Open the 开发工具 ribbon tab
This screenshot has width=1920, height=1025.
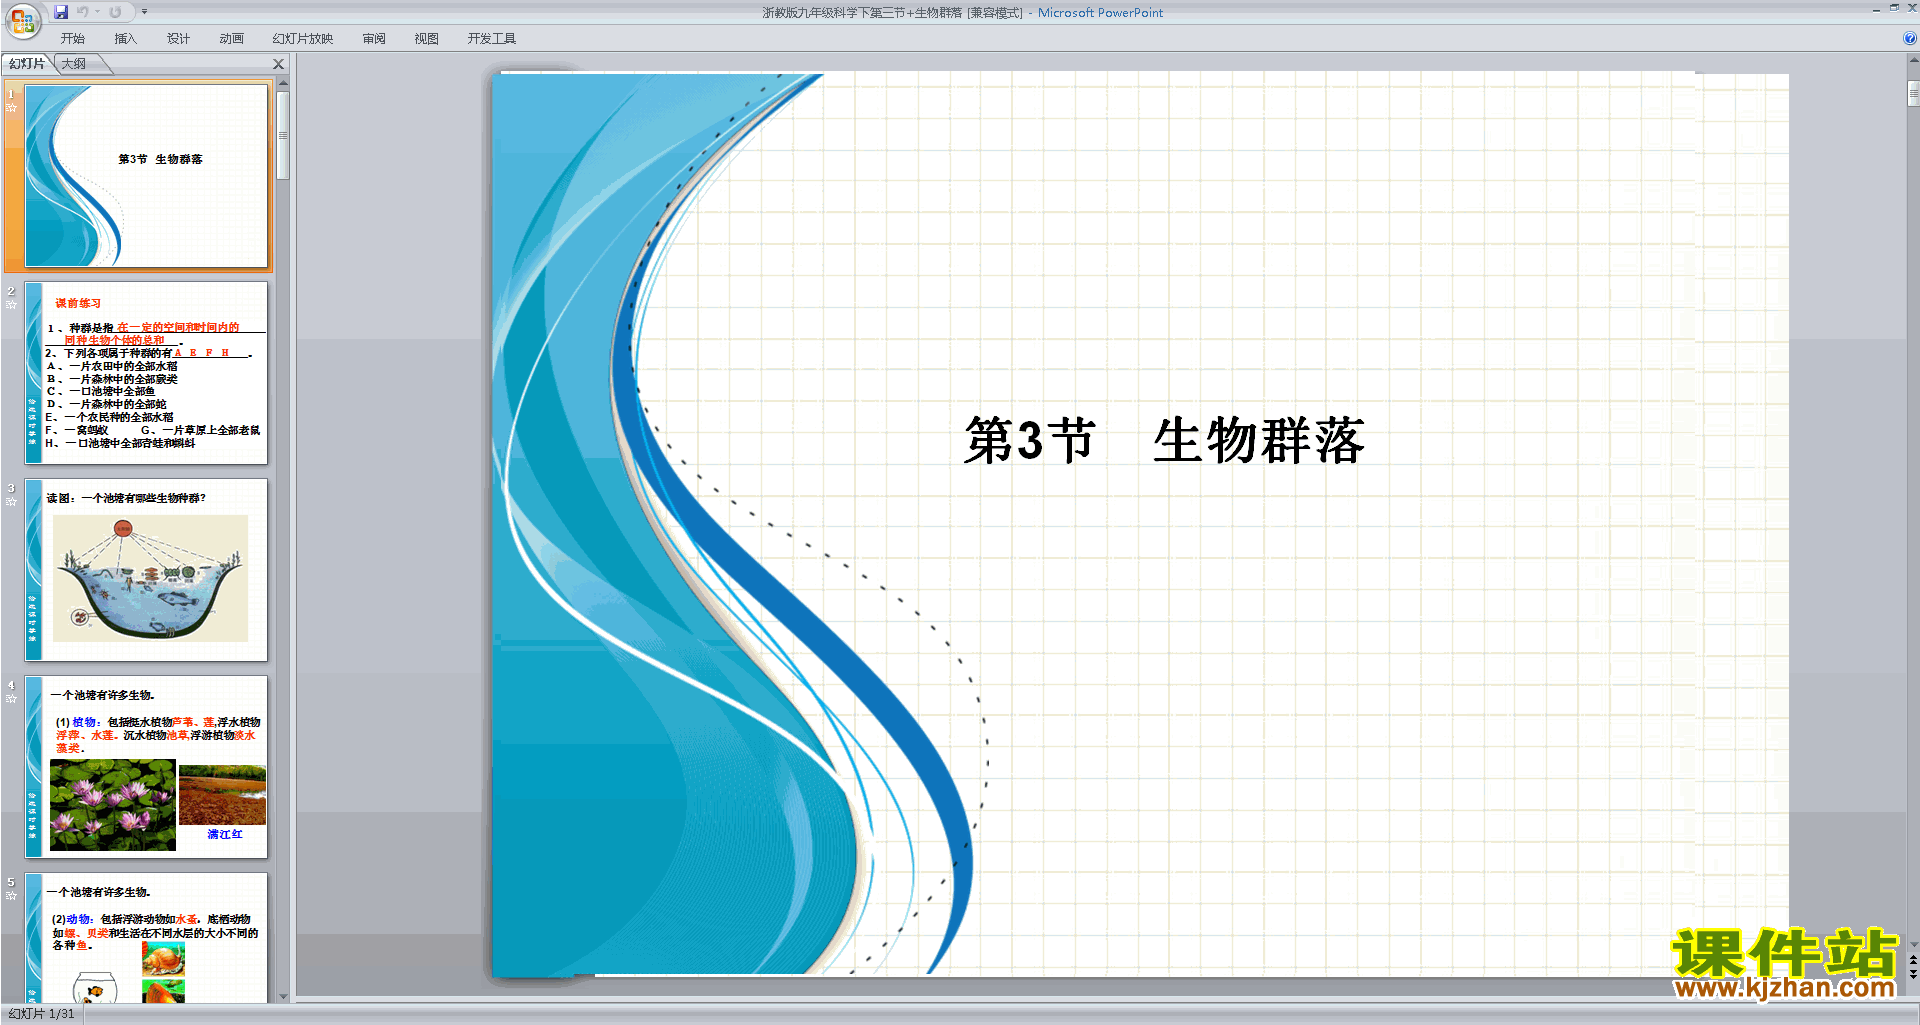pos(492,39)
